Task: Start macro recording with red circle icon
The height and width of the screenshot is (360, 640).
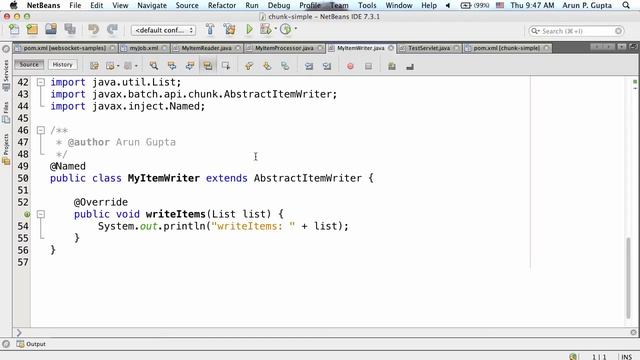Action: pos(350,66)
